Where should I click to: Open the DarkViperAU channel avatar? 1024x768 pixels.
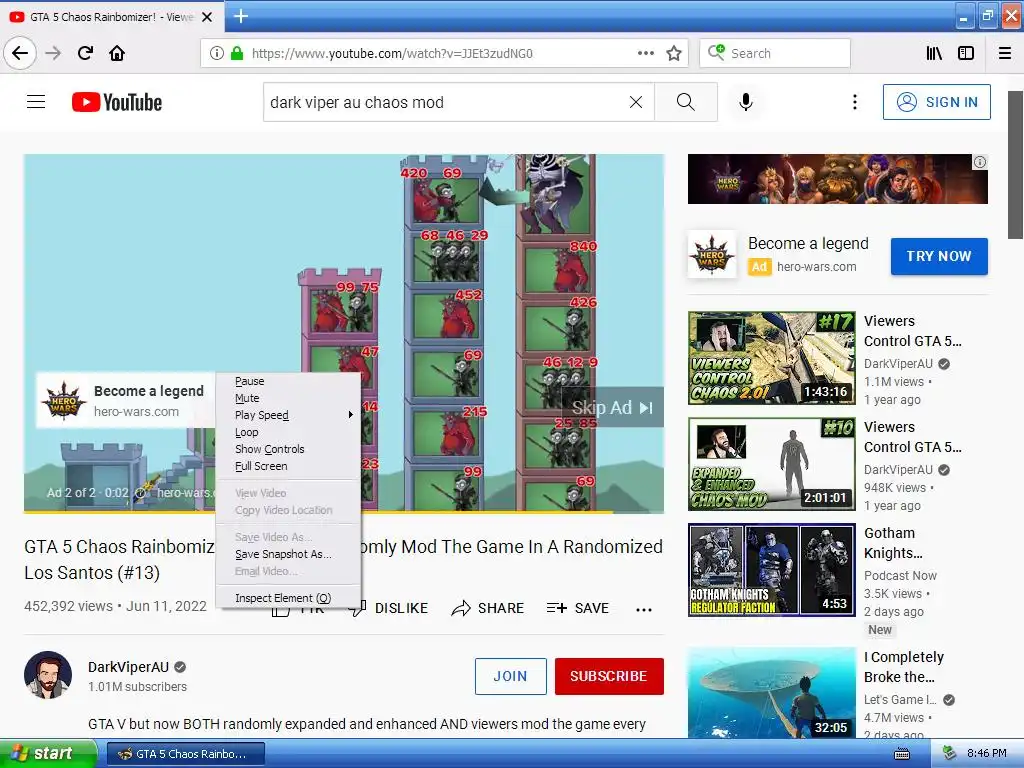tap(48, 675)
